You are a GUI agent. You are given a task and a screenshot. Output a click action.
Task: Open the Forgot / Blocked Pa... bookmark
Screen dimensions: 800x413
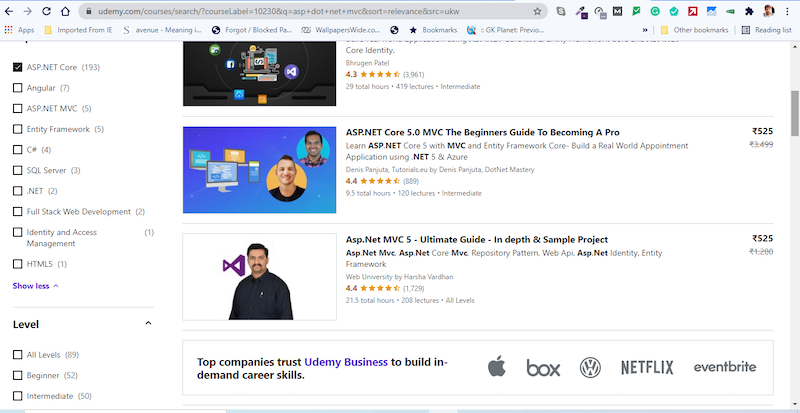(252, 30)
